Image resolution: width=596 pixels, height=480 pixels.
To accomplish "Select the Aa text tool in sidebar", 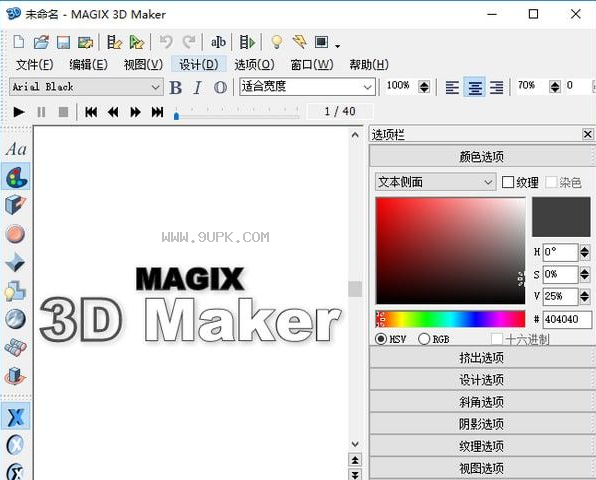I will [x=16, y=149].
